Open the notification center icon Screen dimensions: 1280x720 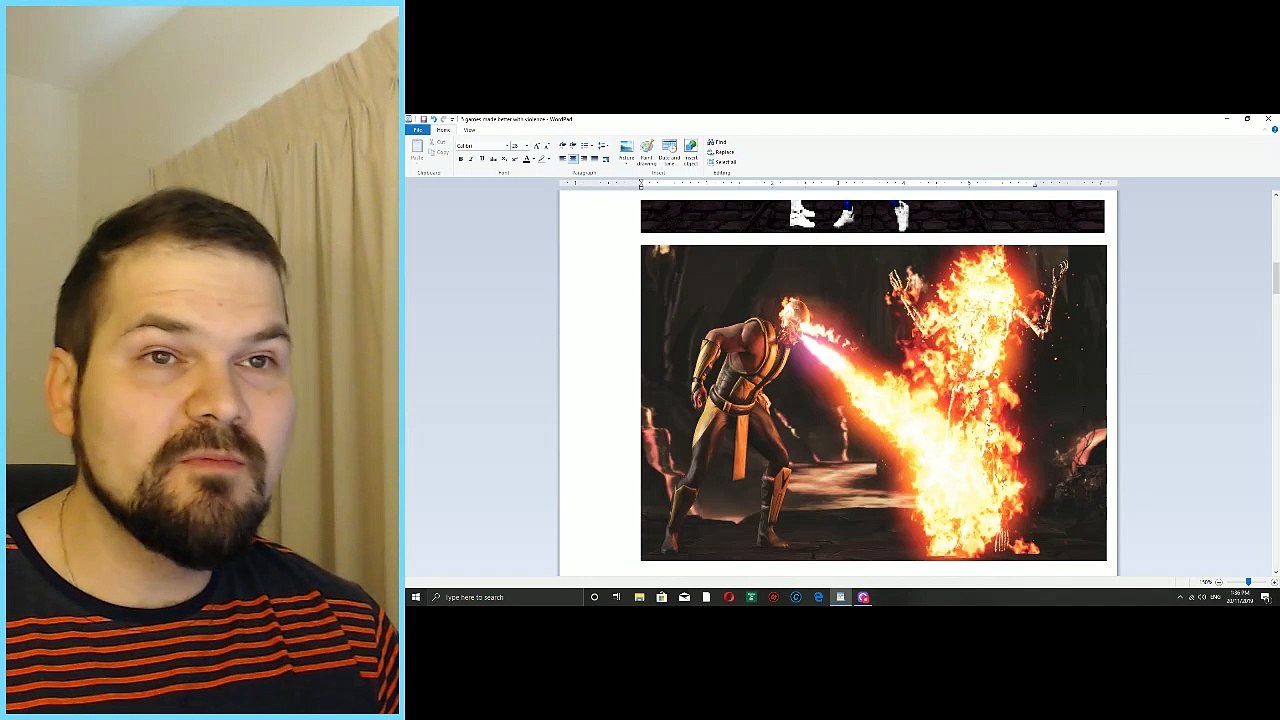pyautogui.click(x=1265, y=597)
